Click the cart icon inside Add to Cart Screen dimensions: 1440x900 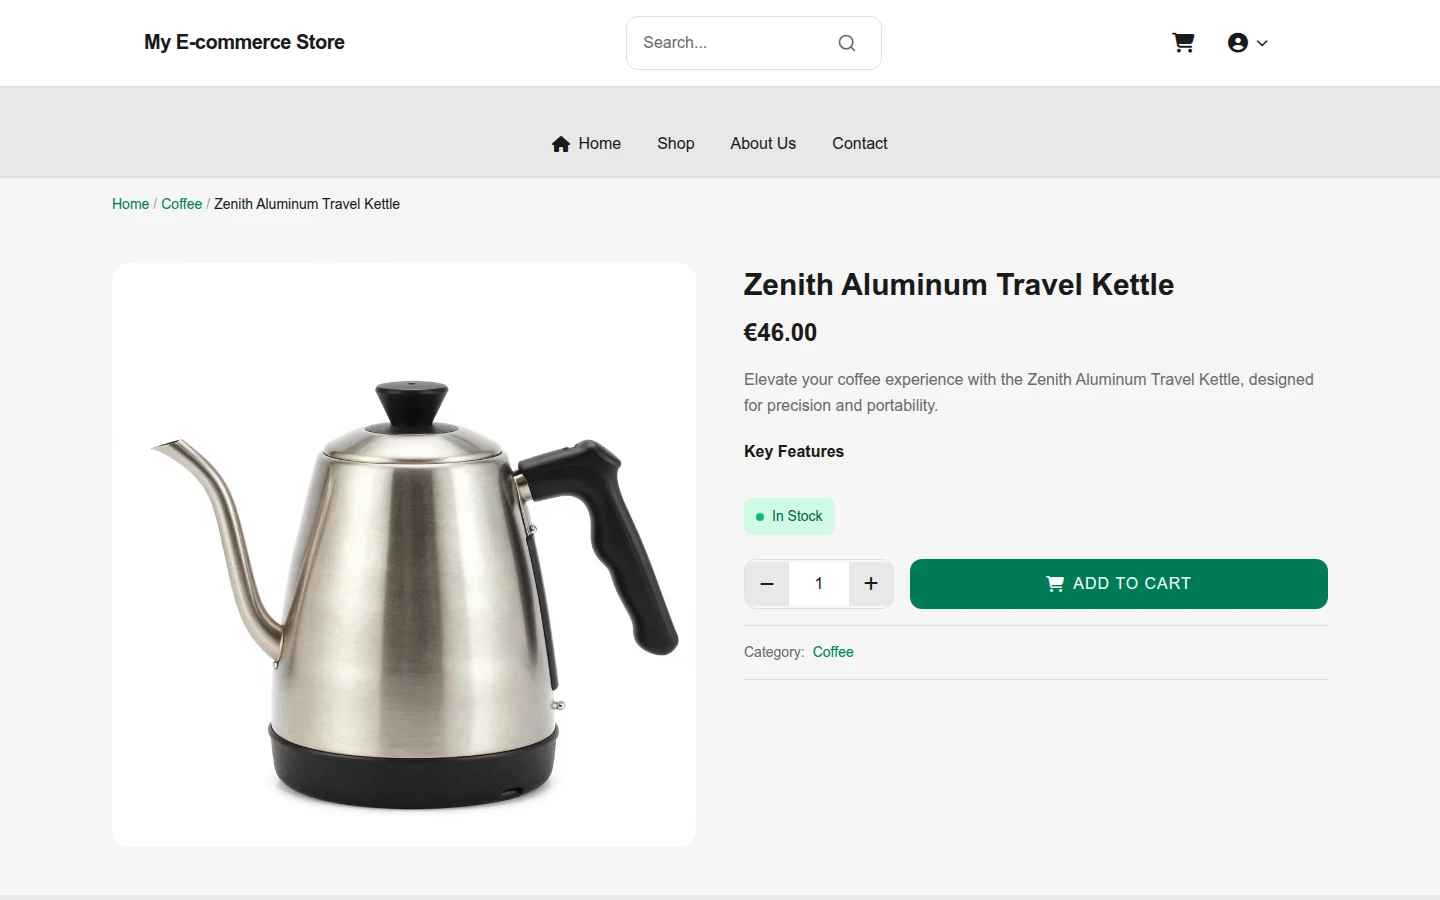click(x=1055, y=584)
